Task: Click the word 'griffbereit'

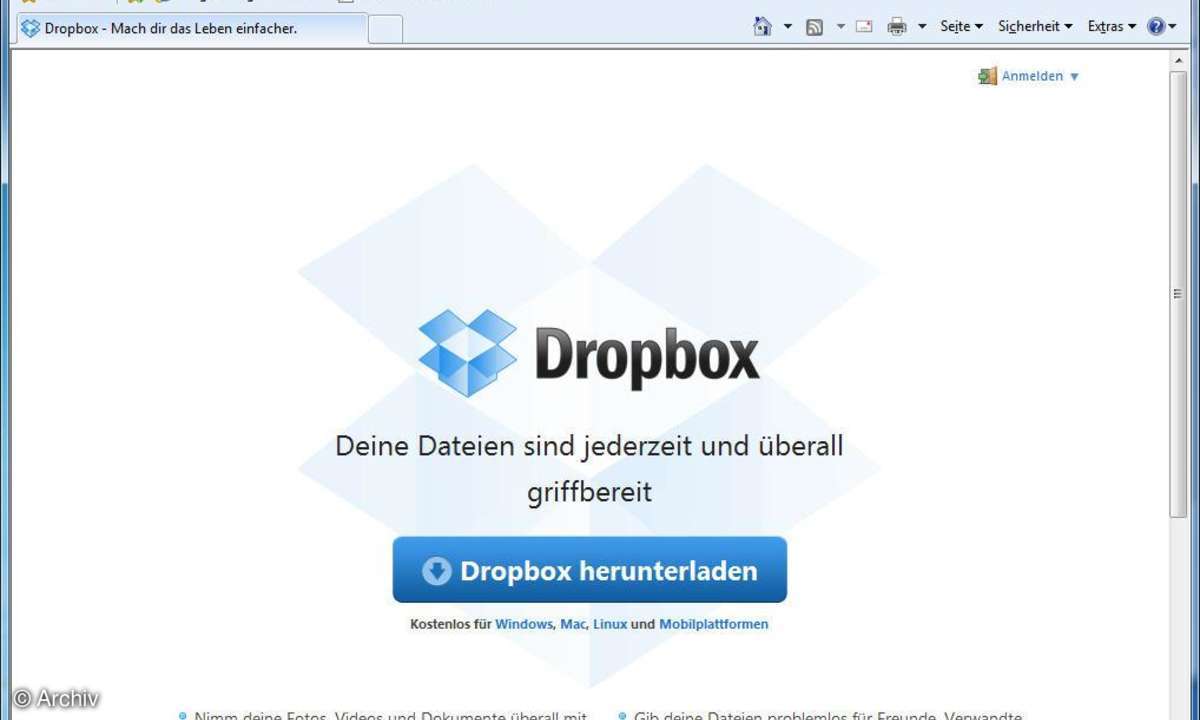Action: [x=589, y=492]
